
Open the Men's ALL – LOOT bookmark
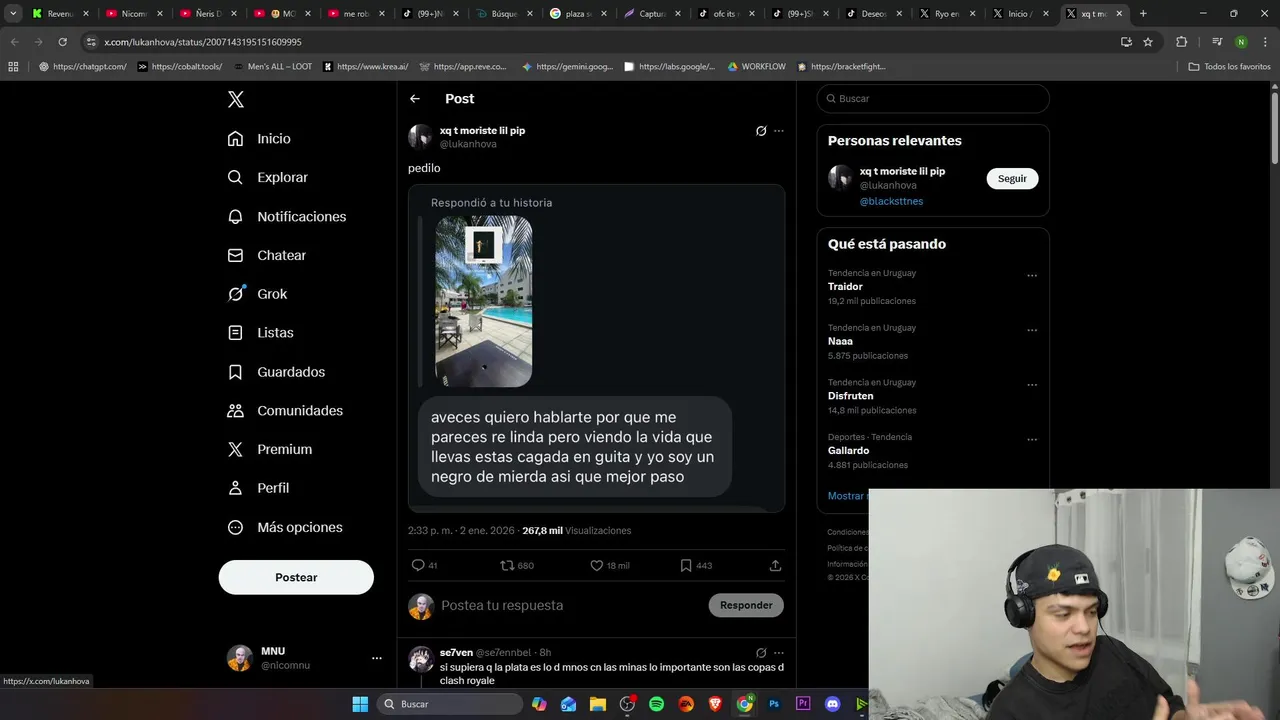point(272,67)
